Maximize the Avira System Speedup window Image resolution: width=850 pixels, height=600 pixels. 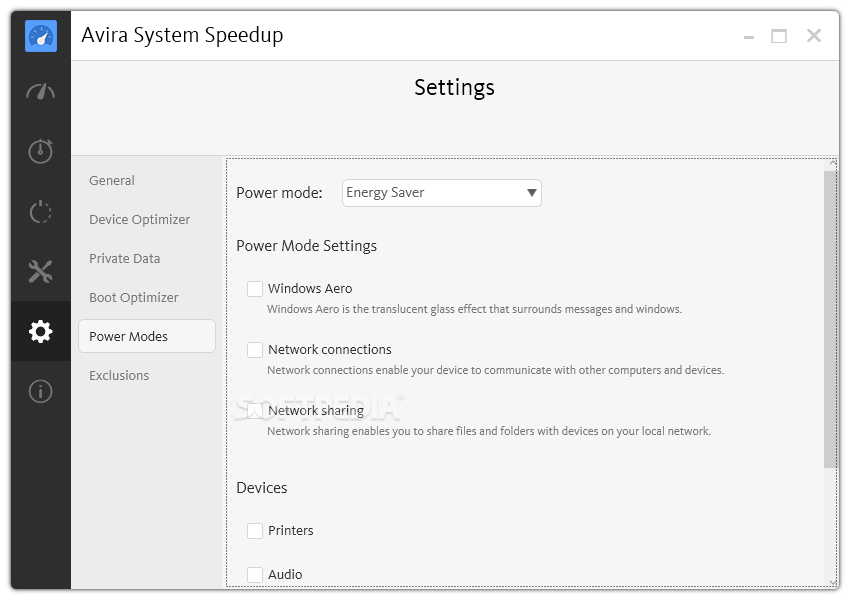[779, 36]
